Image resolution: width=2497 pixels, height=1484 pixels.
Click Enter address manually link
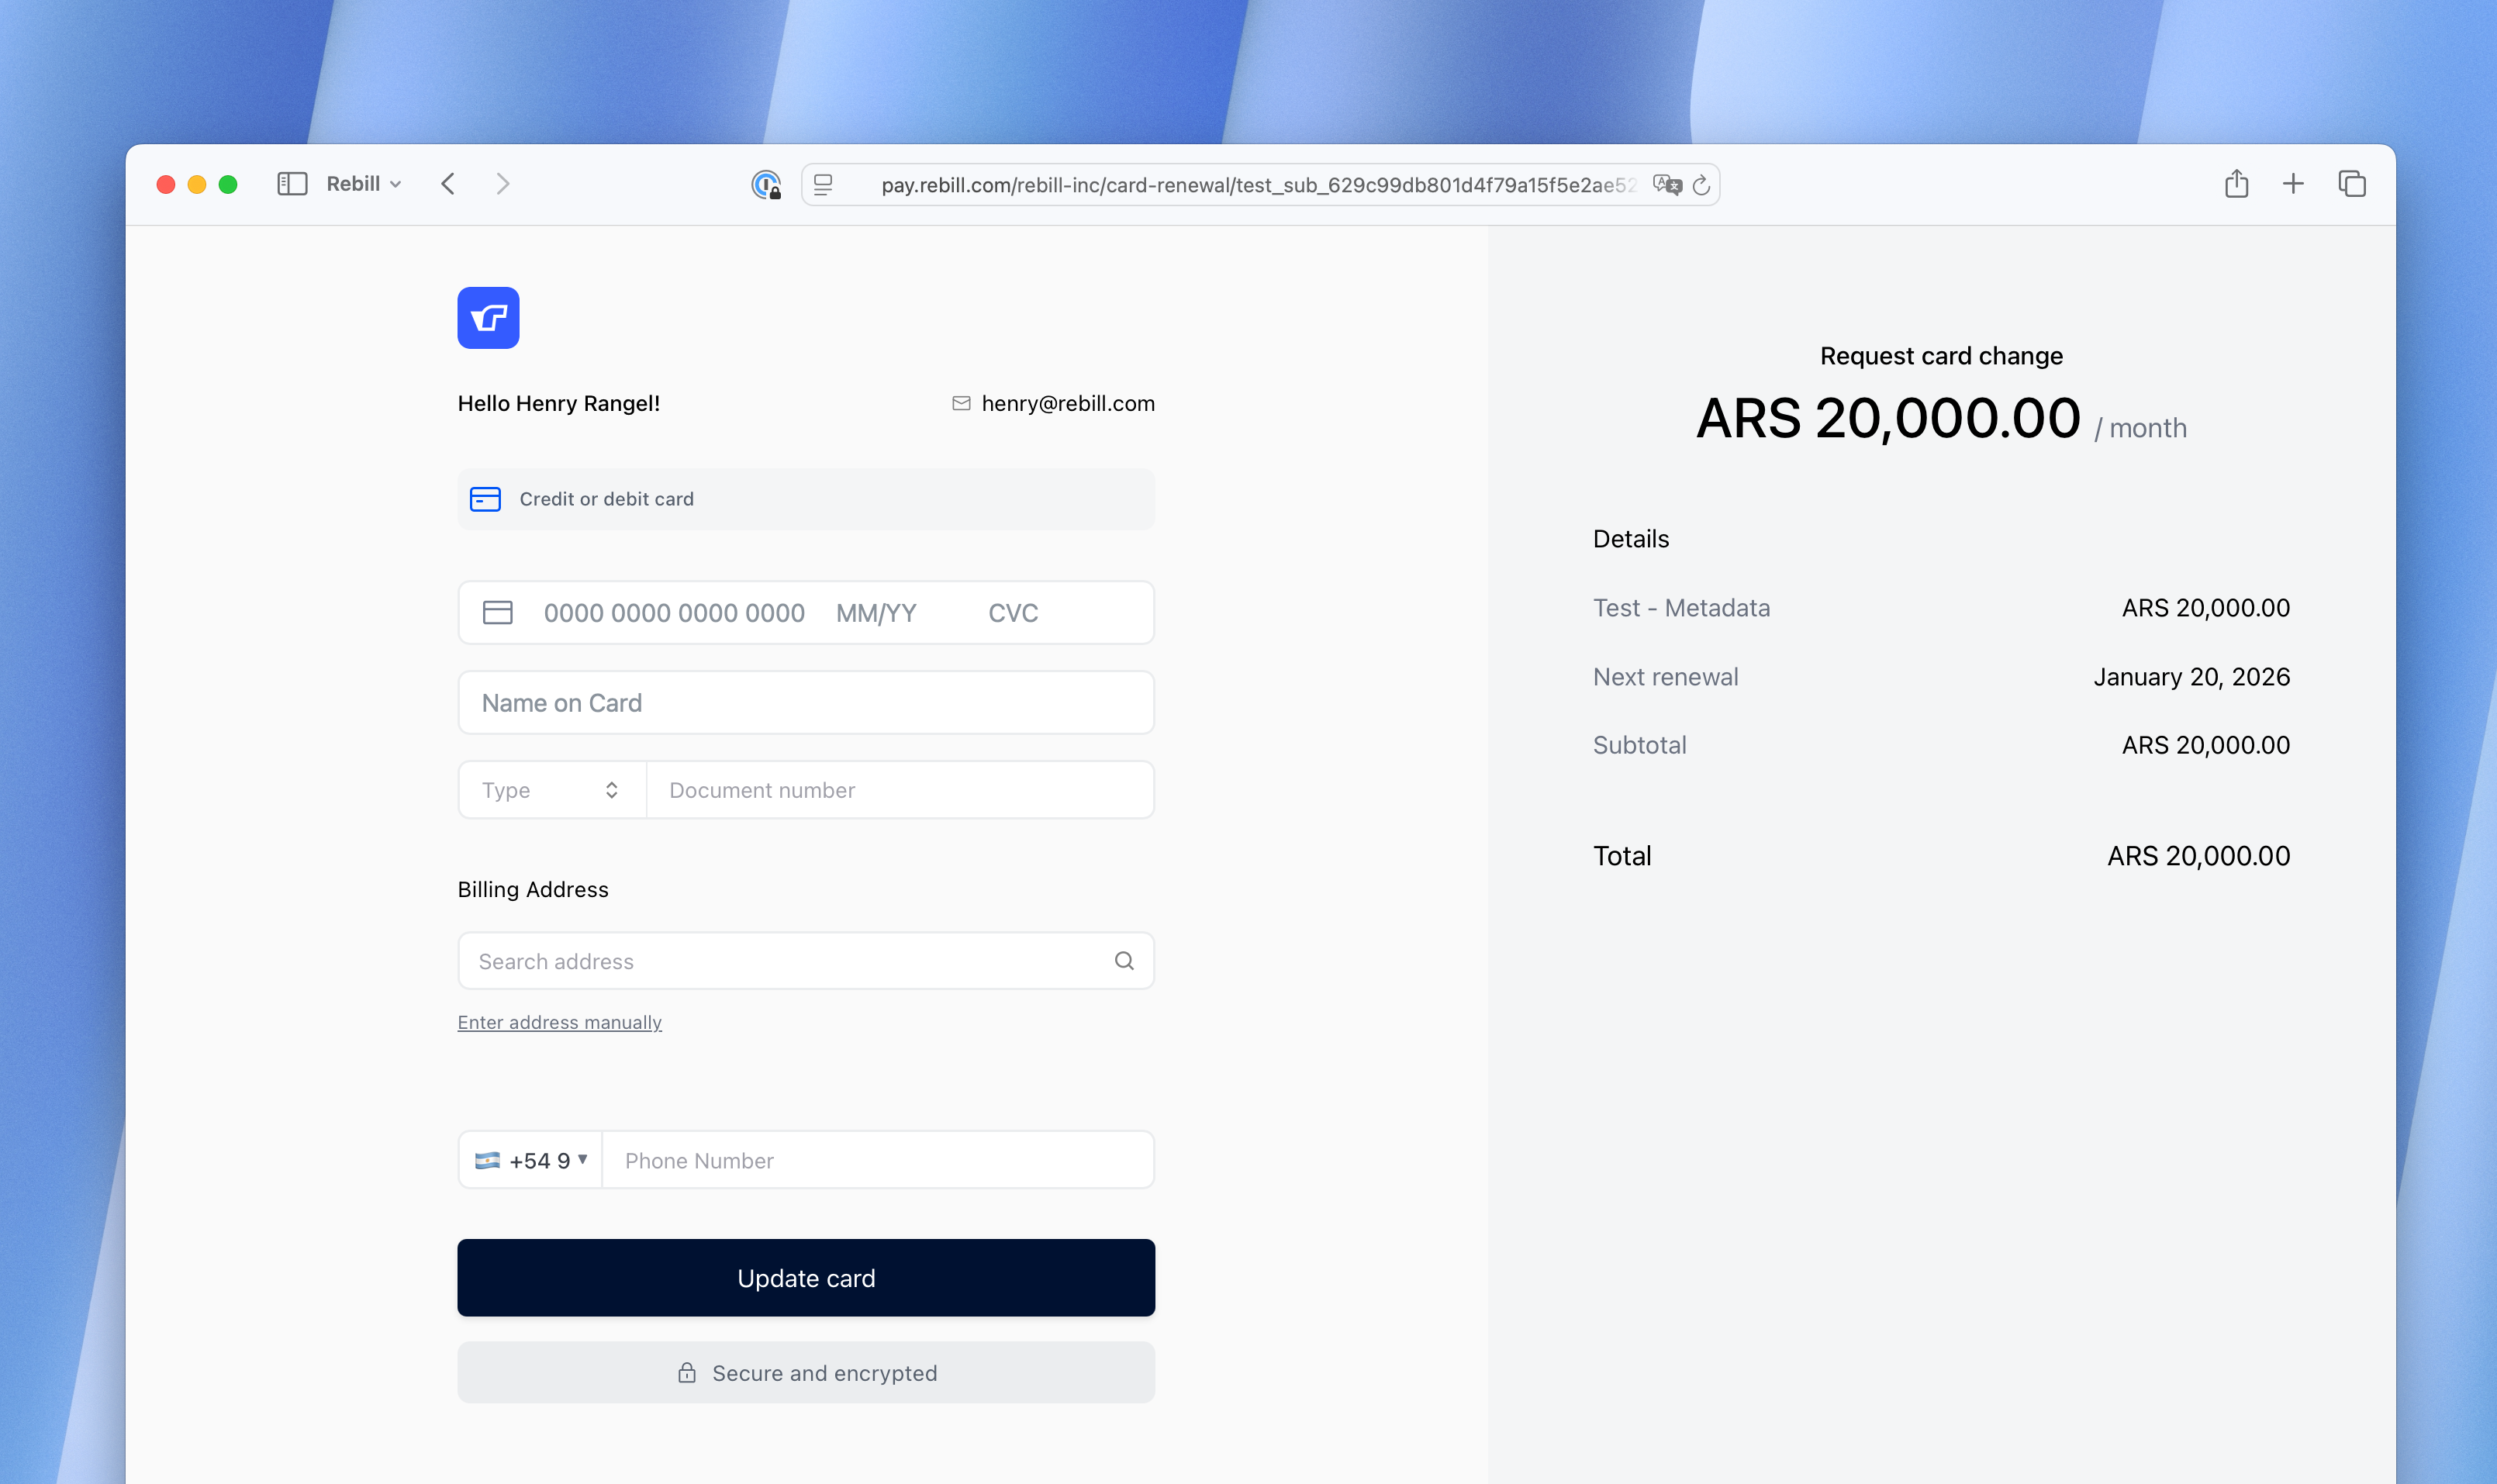(559, 1022)
